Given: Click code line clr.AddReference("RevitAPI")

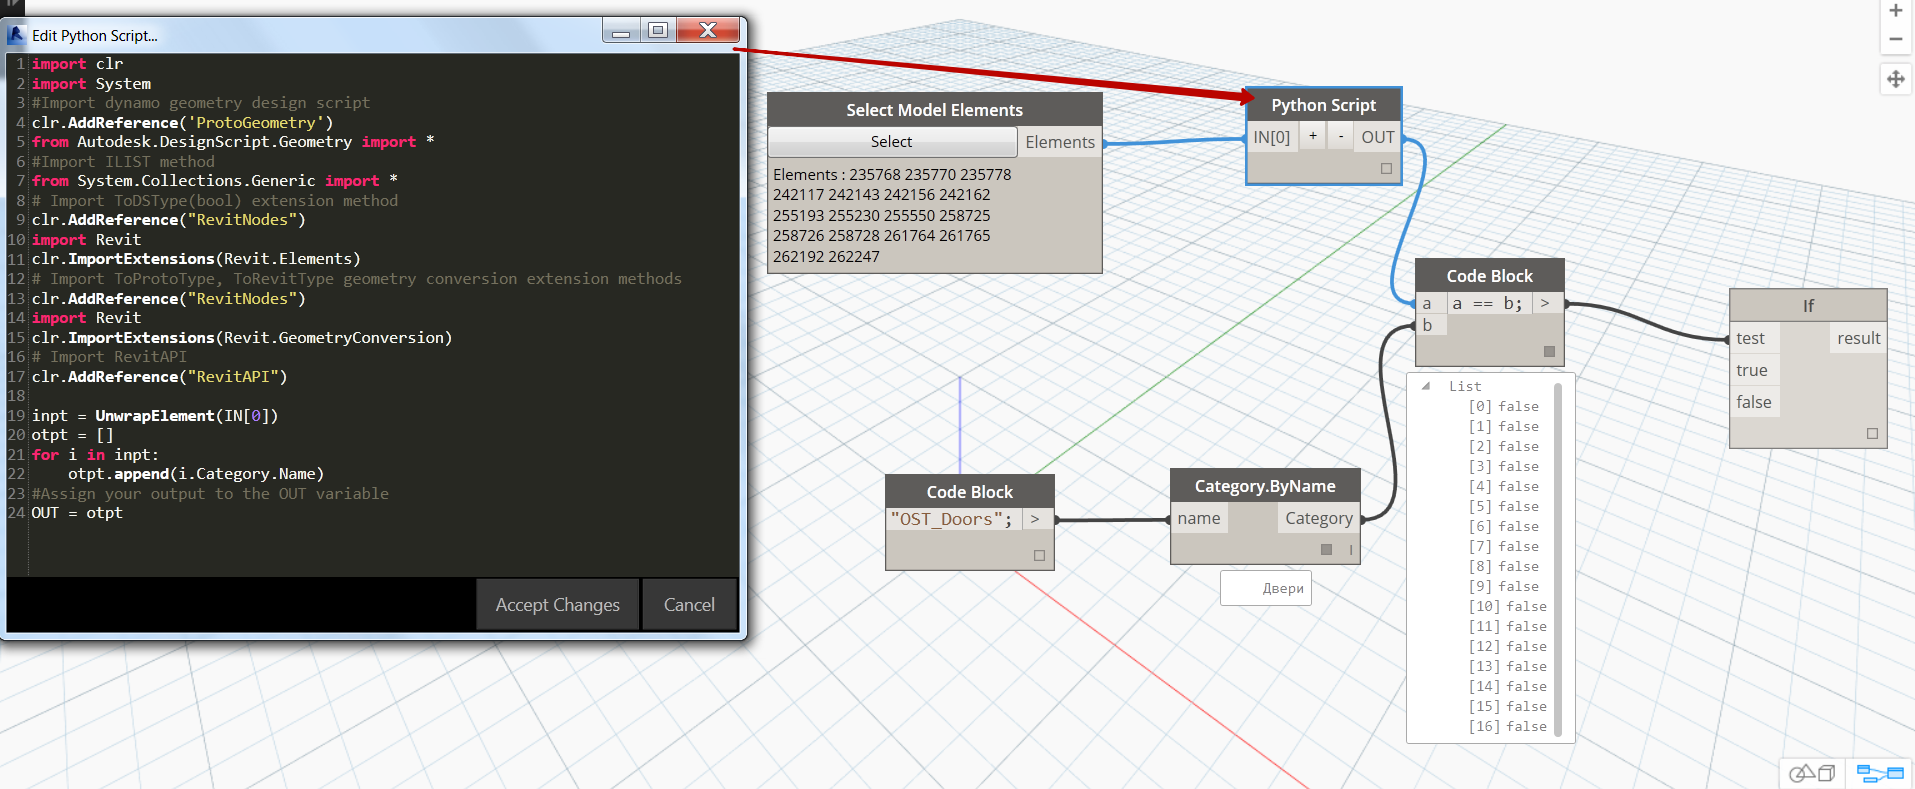Looking at the screenshot, I should tap(159, 377).
